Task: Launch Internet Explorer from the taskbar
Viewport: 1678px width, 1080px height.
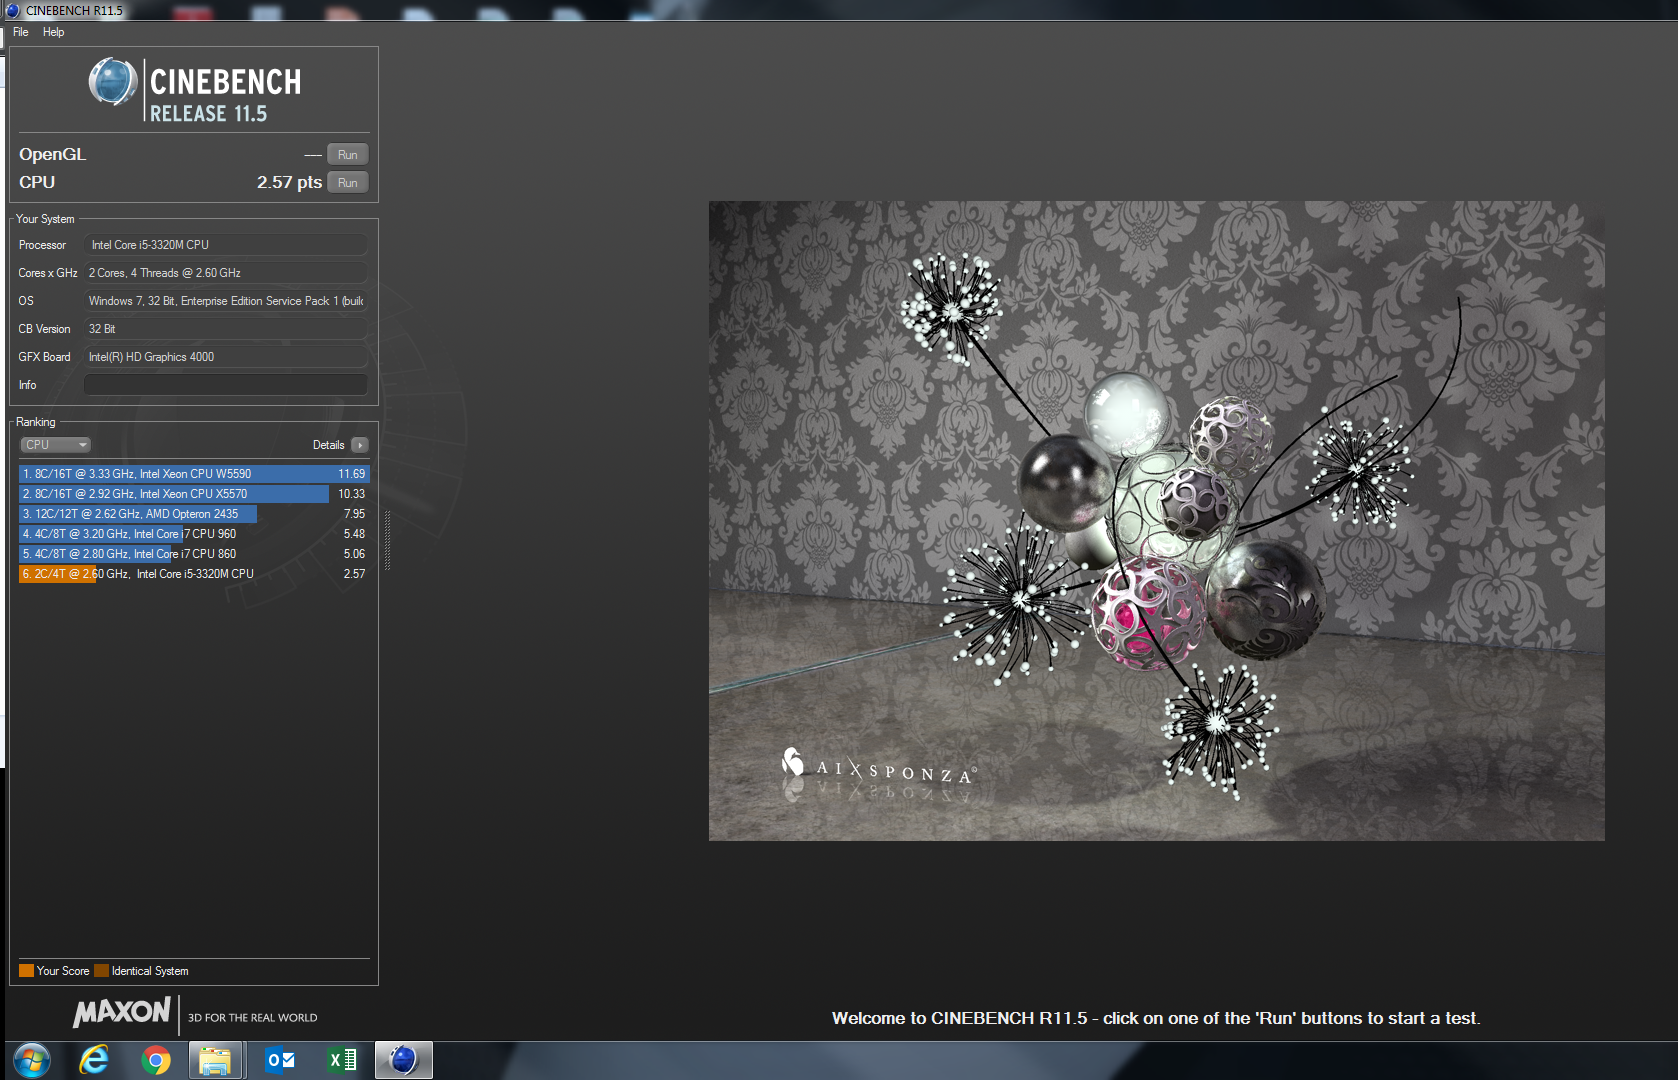Action: (x=94, y=1060)
